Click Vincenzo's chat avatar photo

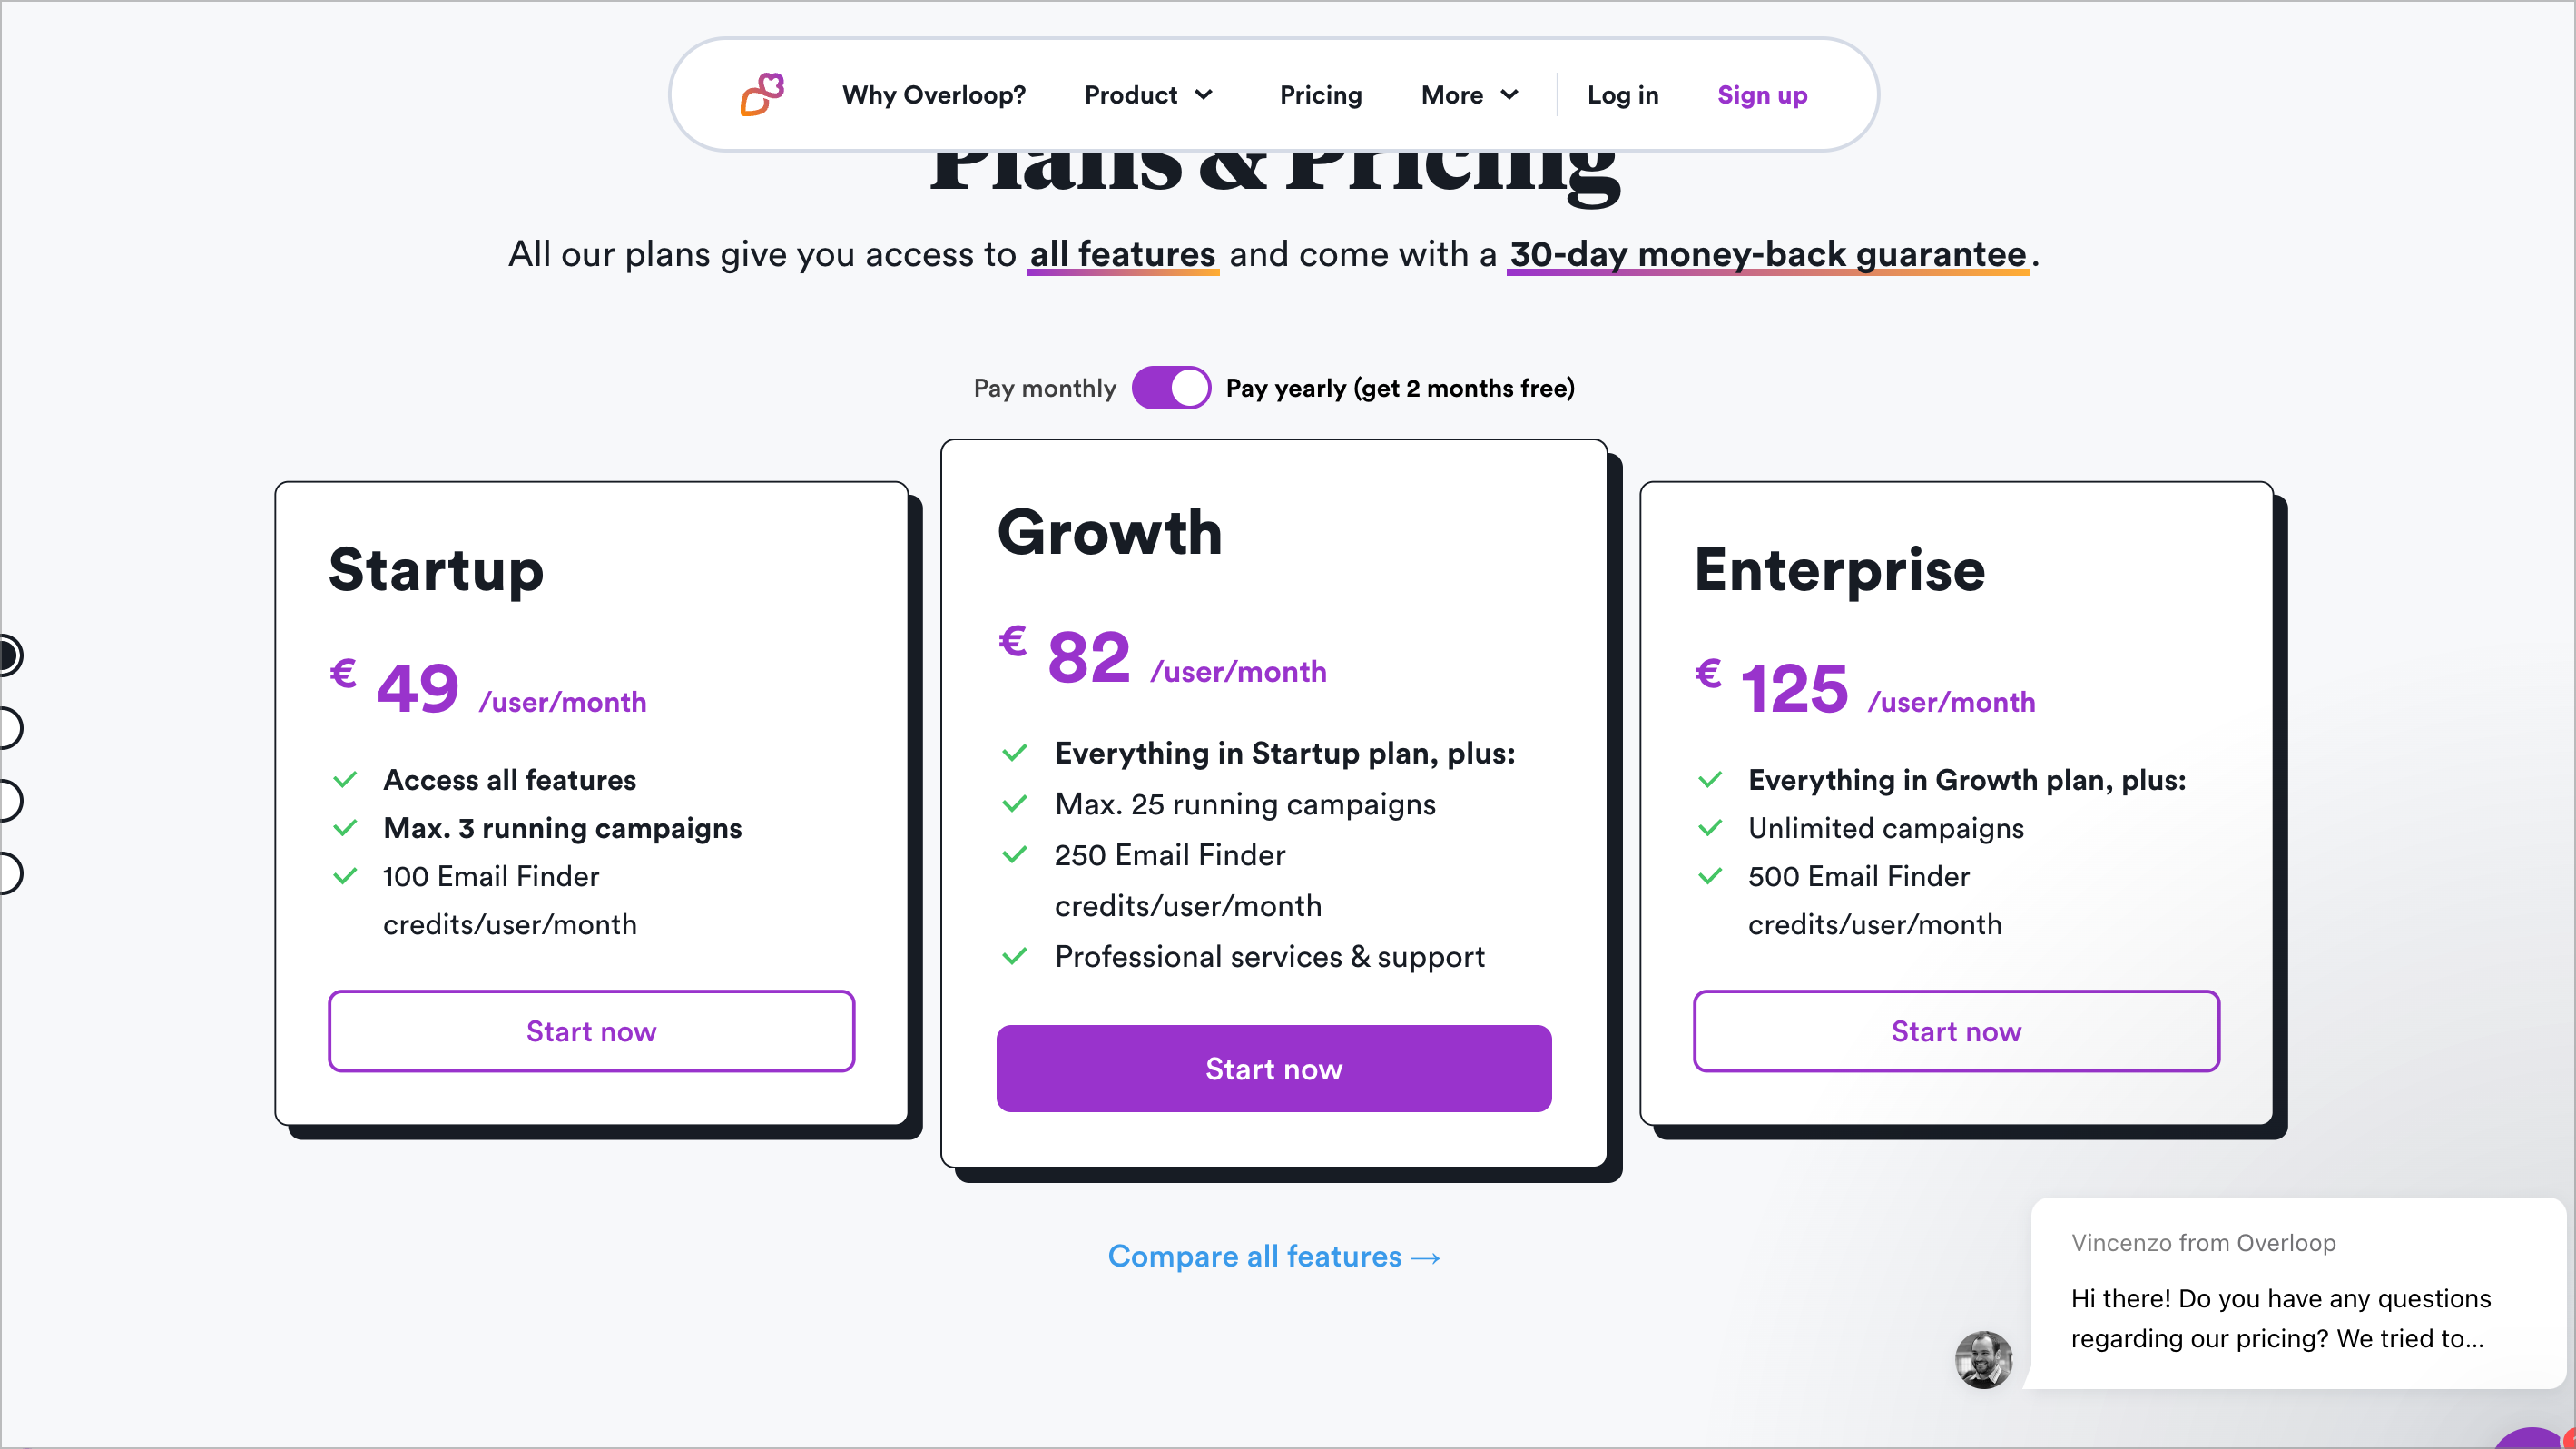coord(1984,1359)
